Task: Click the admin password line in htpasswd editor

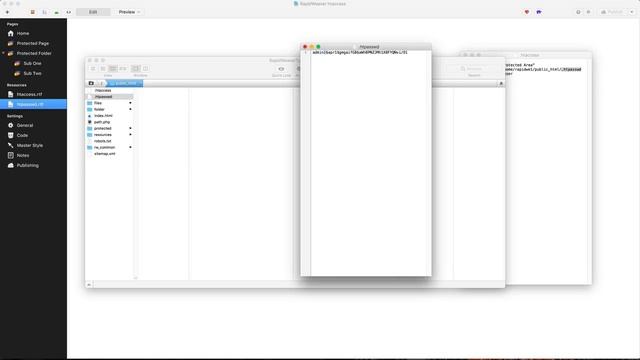Action: coord(360,53)
